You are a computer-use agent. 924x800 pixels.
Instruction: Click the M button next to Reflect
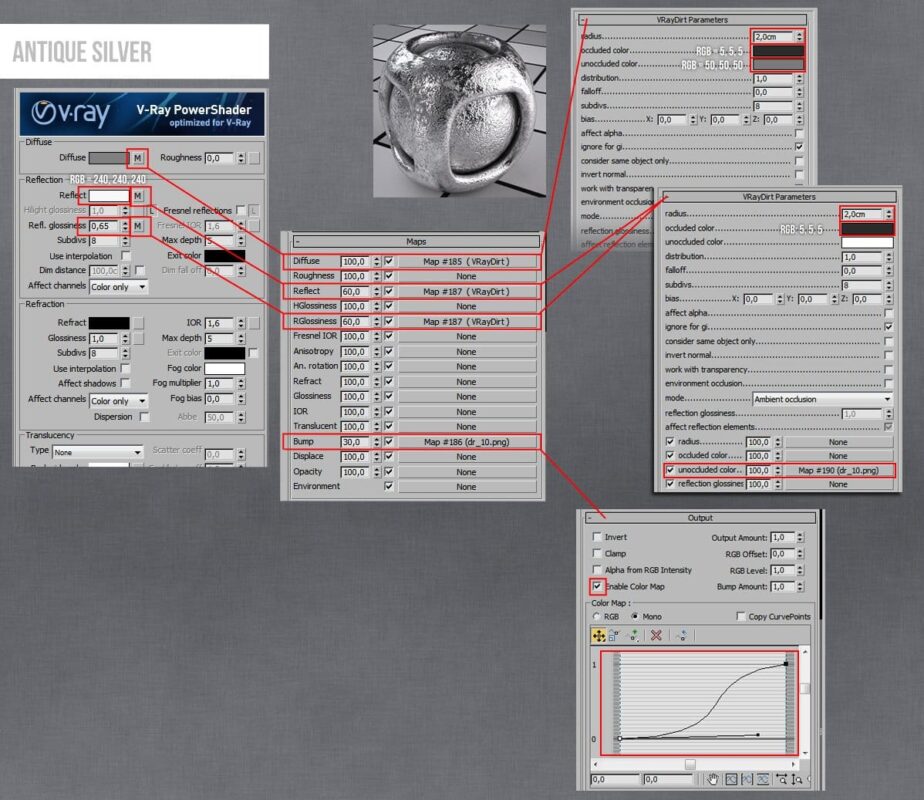tap(138, 195)
